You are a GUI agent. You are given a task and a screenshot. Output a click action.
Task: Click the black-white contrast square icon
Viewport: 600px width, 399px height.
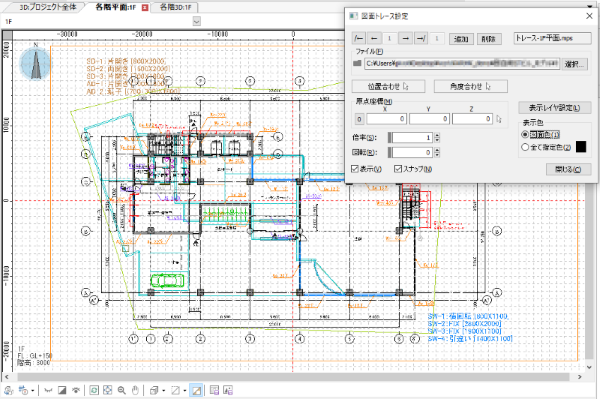62,391
